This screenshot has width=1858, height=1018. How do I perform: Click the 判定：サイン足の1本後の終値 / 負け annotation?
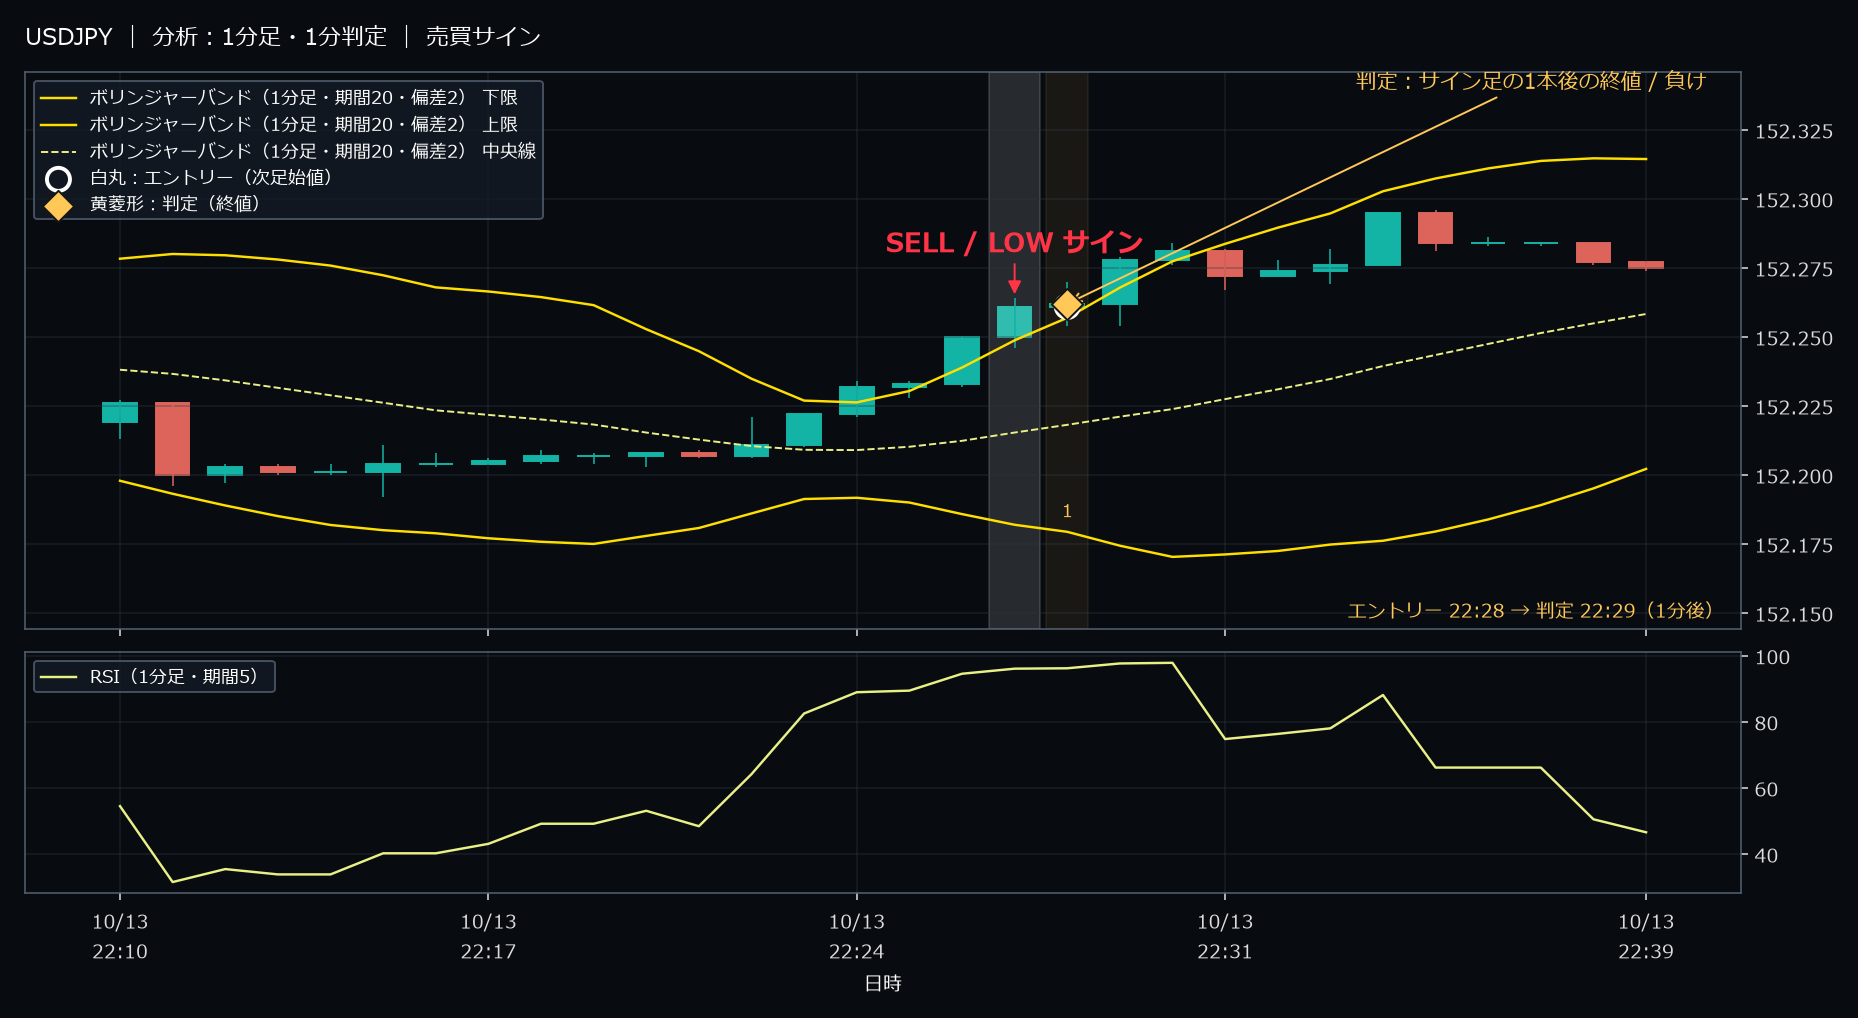point(1531,81)
